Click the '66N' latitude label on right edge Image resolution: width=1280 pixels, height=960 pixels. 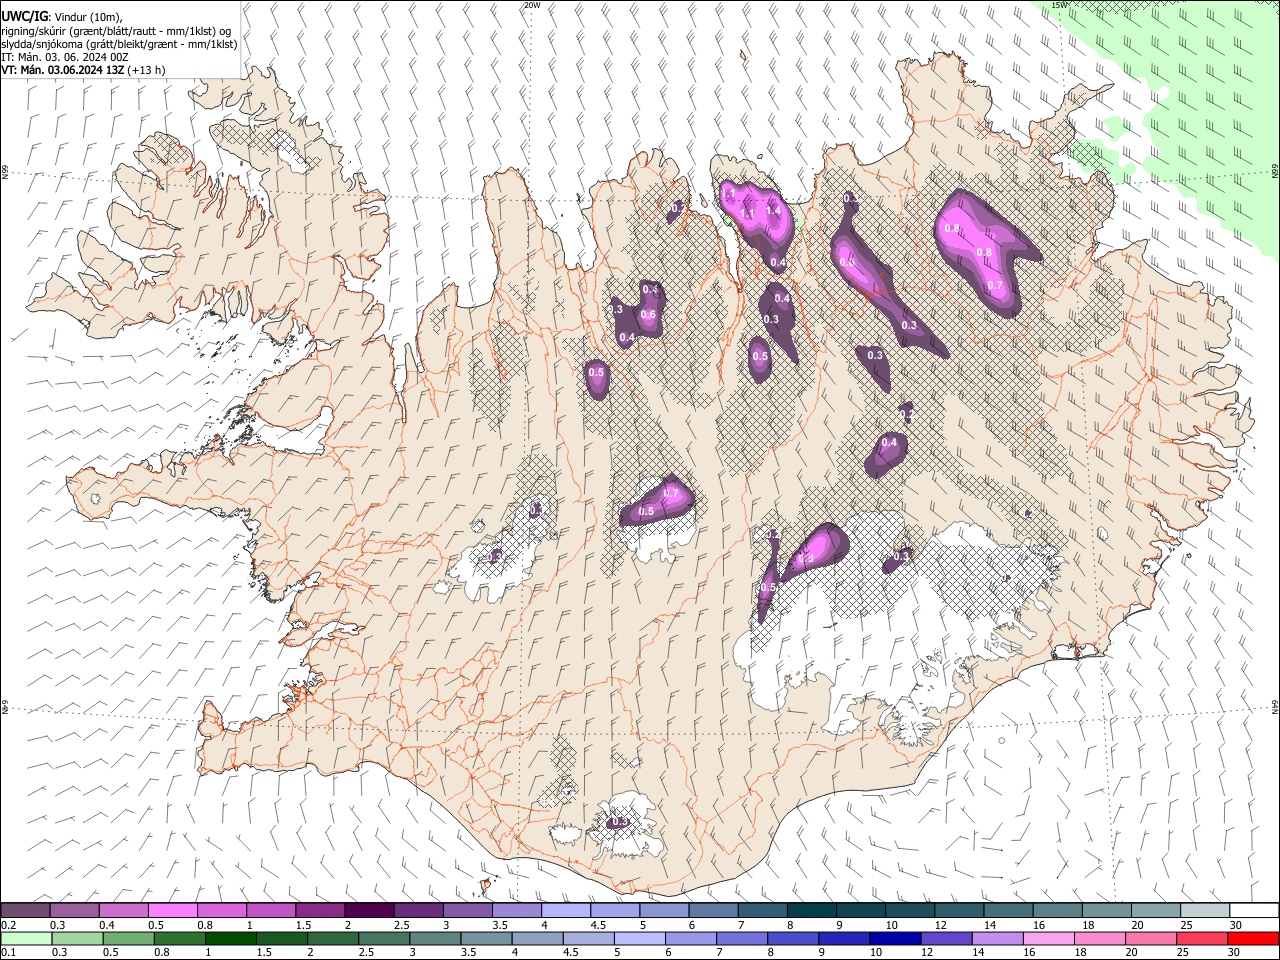pyautogui.click(x=1275, y=172)
